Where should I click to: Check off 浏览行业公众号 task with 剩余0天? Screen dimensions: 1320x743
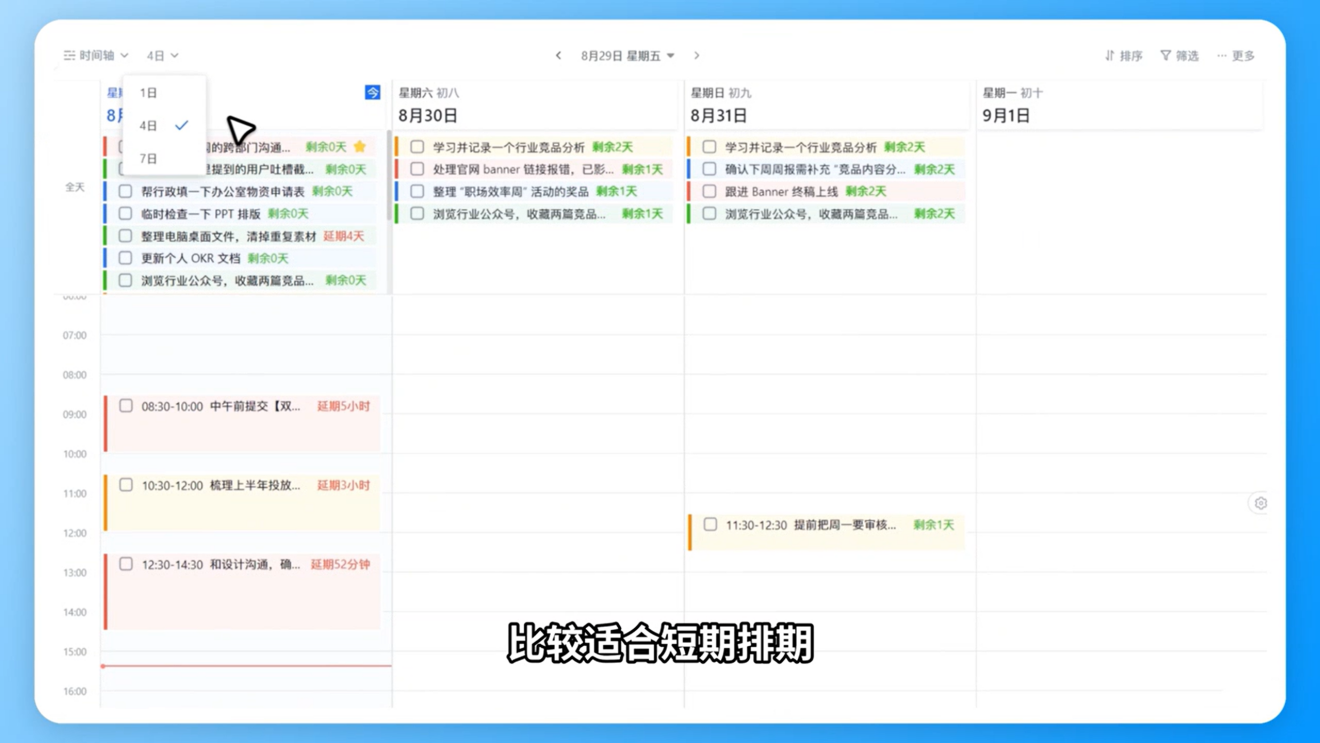(125, 281)
